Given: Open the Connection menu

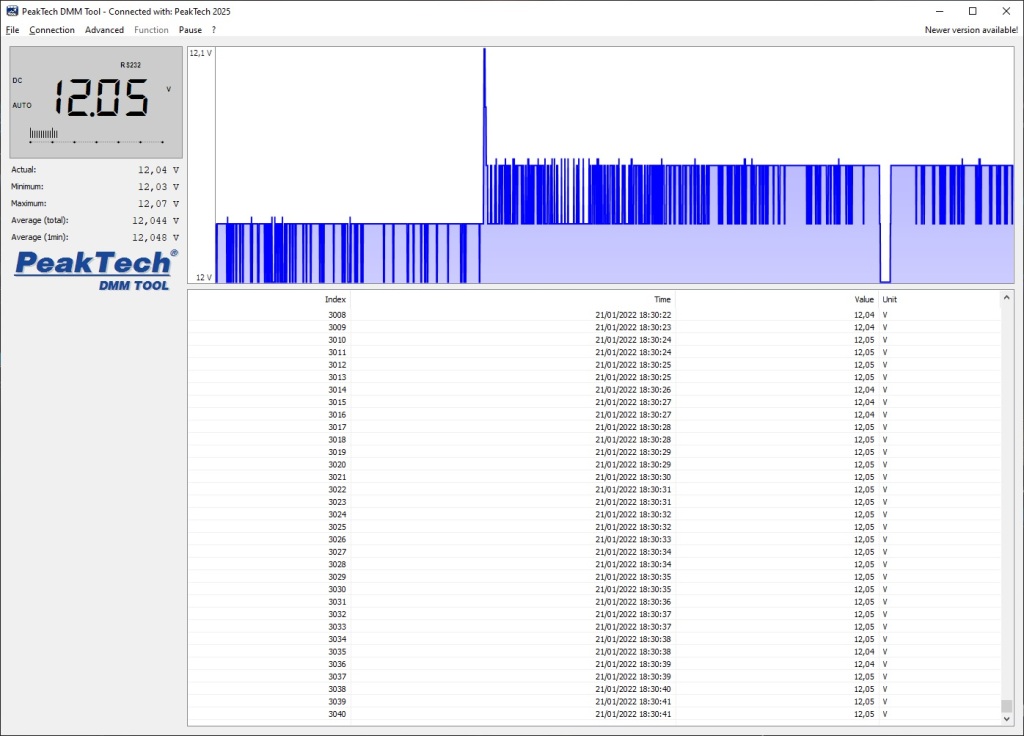Looking at the screenshot, I should point(52,30).
